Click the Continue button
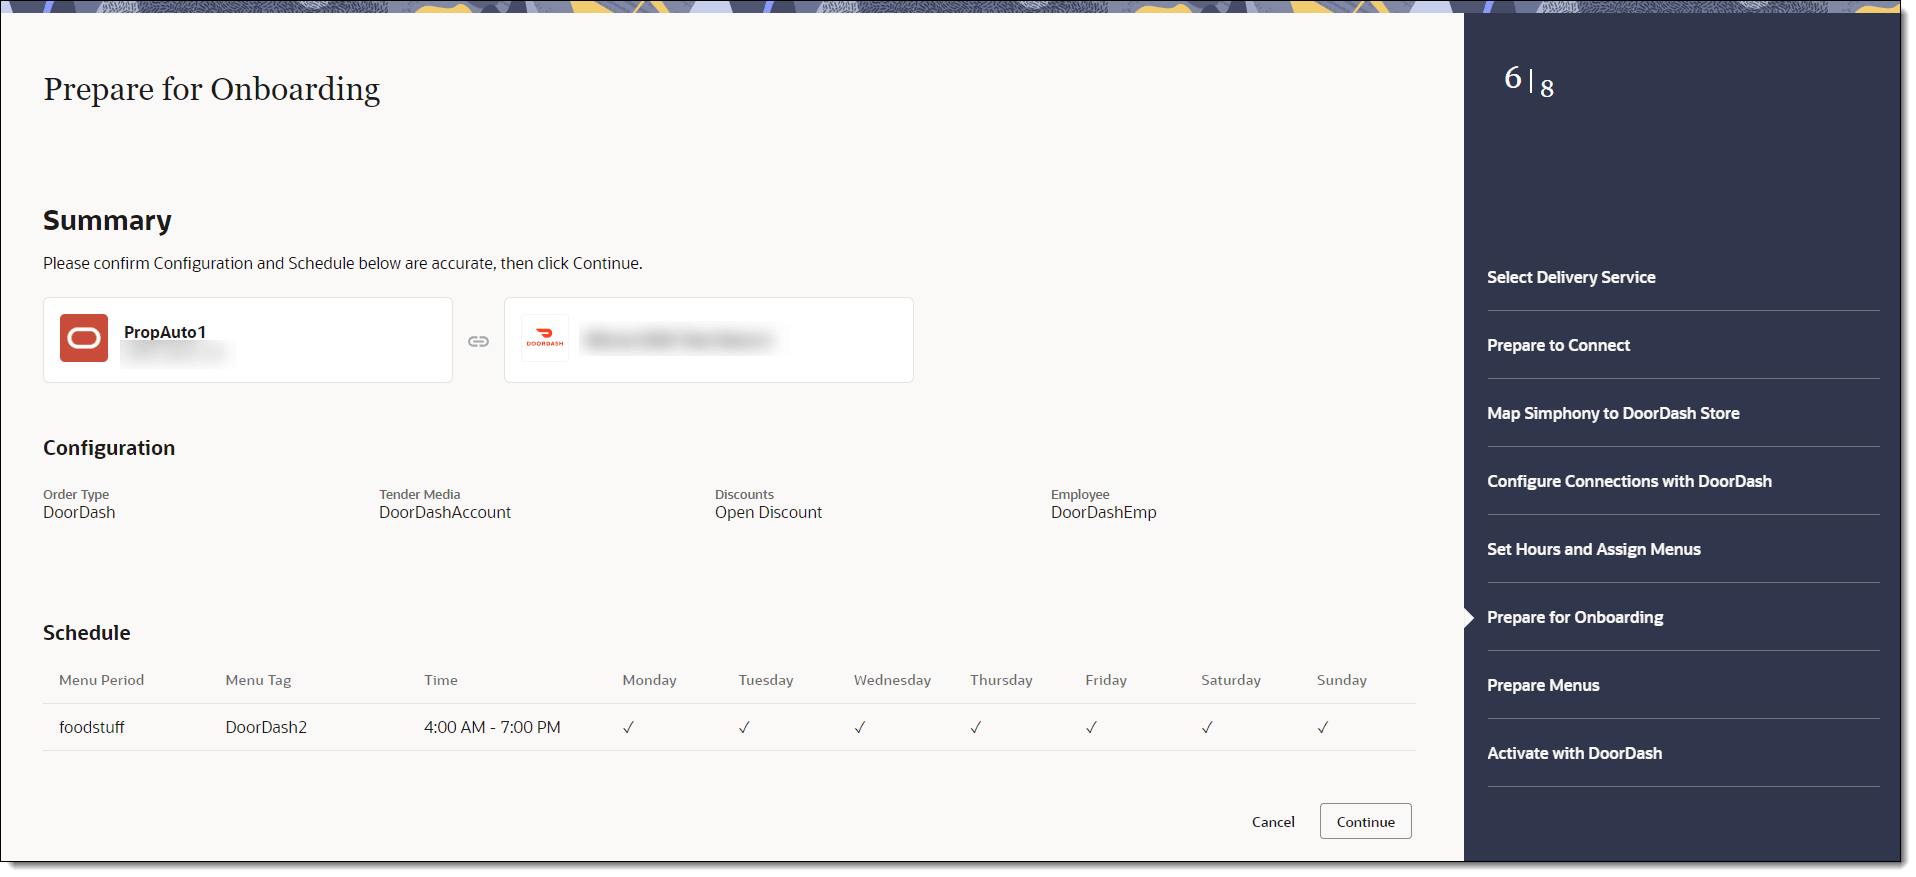 pyautogui.click(x=1365, y=821)
